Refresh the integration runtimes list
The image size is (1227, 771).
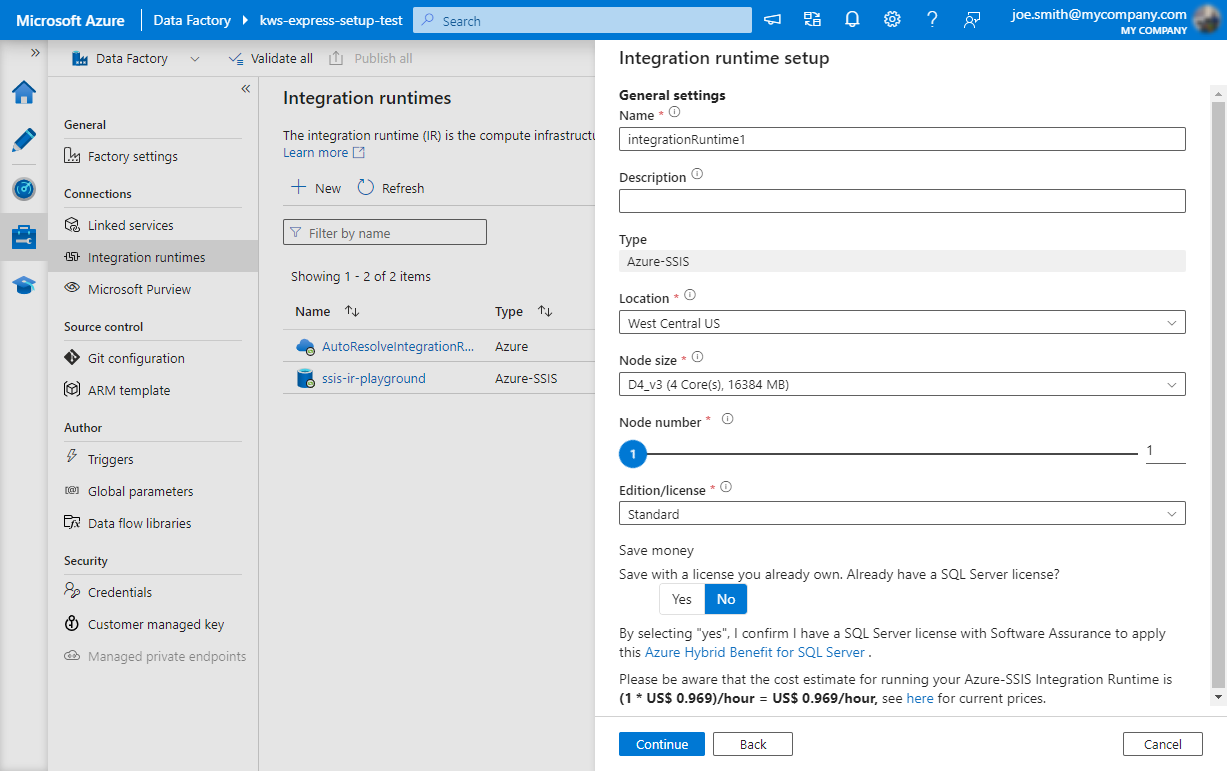[x=391, y=188]
